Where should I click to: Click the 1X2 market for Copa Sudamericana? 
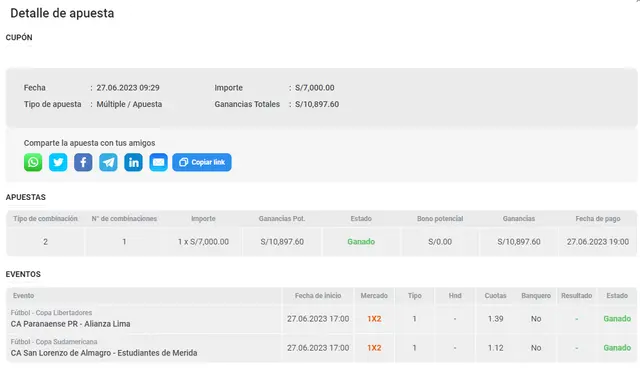[x=374, y=348]
